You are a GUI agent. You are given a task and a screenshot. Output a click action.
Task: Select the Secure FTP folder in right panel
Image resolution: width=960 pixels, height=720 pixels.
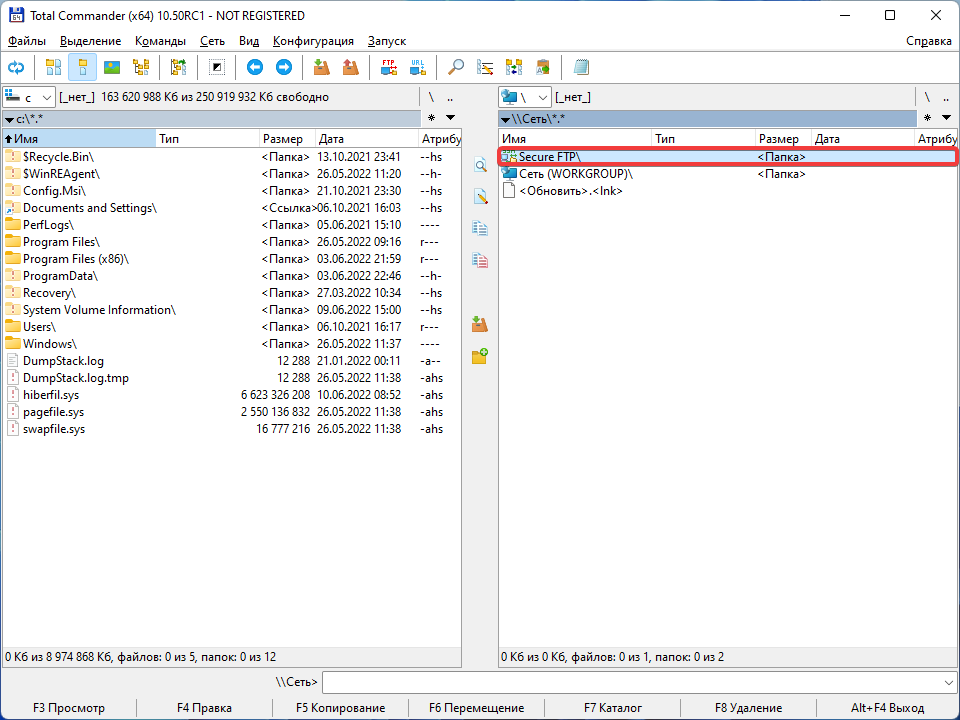[x=548, y=157]
